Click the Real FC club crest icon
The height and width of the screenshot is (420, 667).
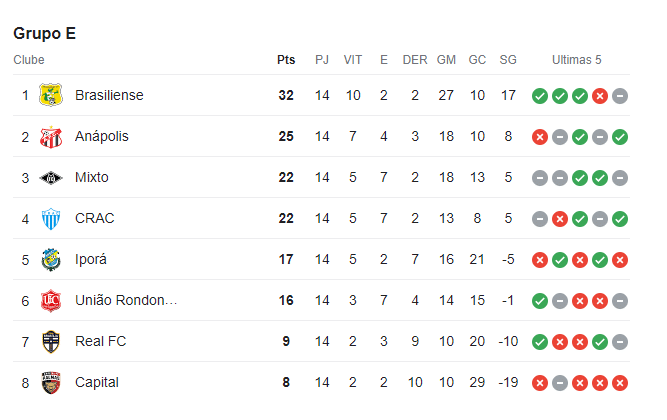[x=51, y=341]
